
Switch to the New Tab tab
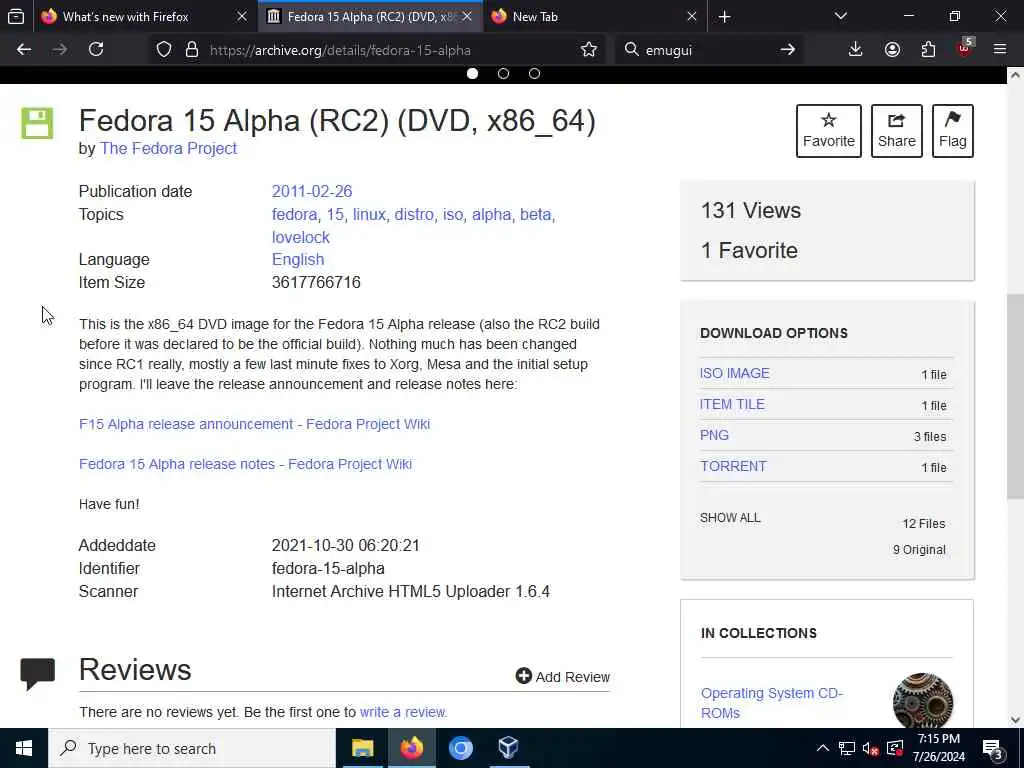[x=594, y=17]
